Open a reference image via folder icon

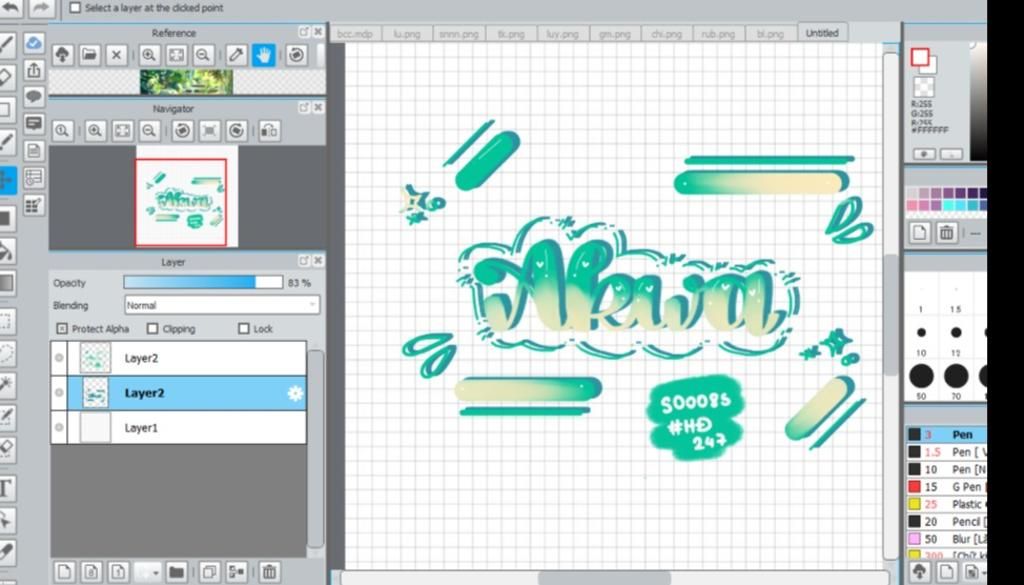(89, 55)
